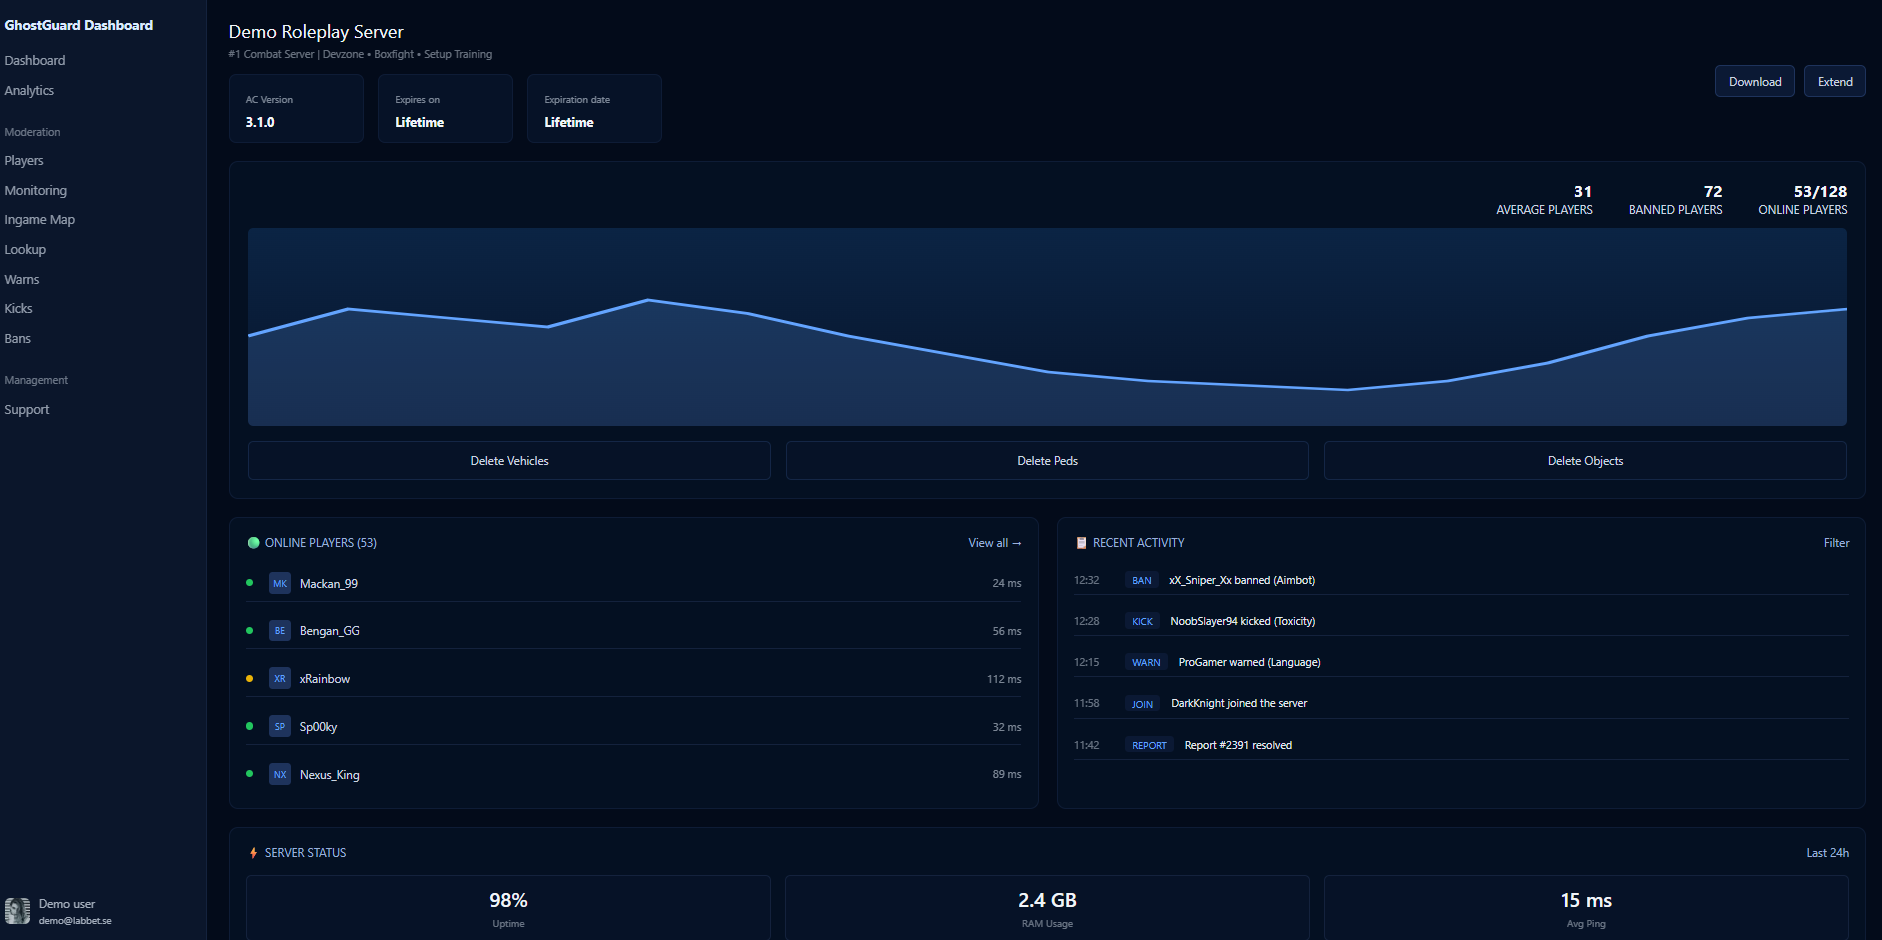Screen dimensions: 1882x940
Task: Click the NX avatar badge for Nexus_King
Action: point(280,775)
